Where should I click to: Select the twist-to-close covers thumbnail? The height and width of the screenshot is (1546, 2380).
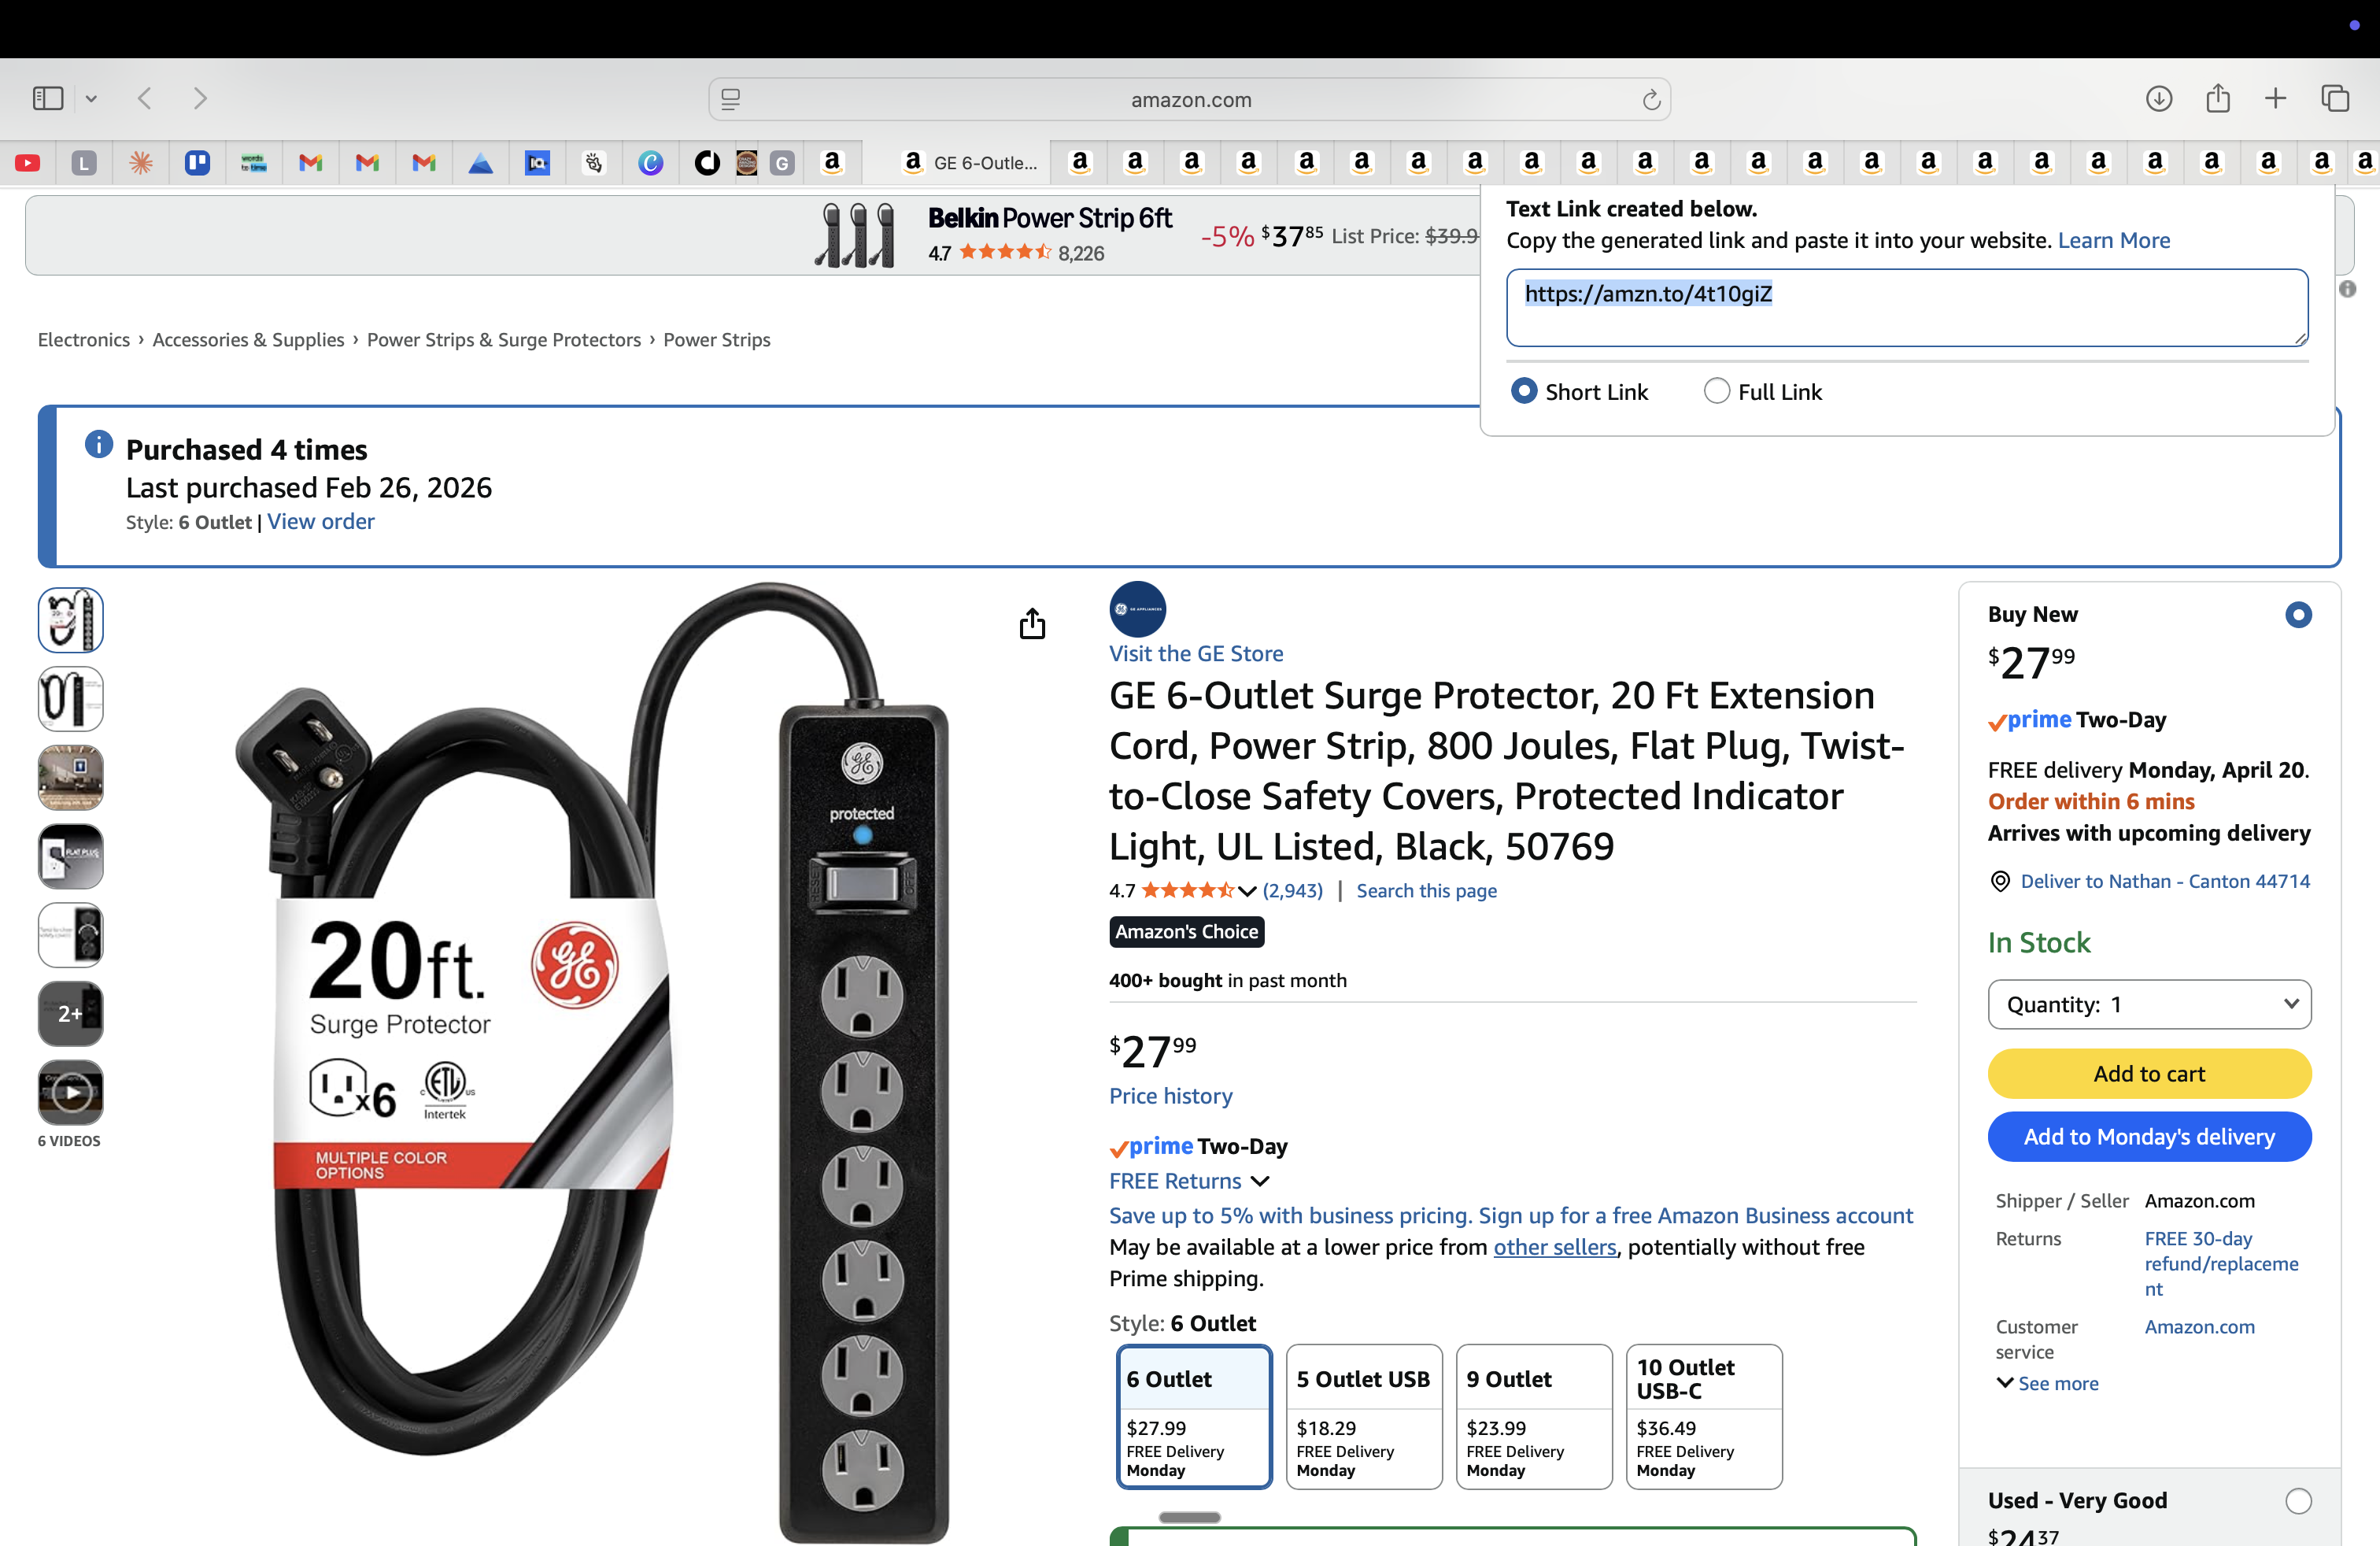pyautogui.click(x=70, y=935)
